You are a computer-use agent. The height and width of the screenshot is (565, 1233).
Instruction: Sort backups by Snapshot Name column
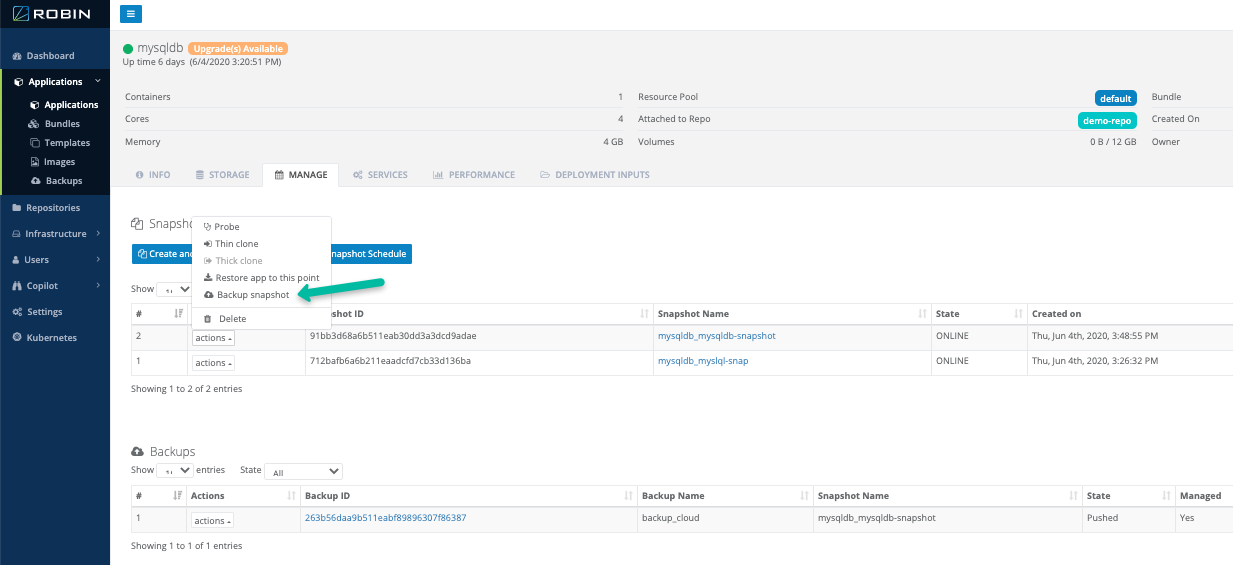[x=947, y=496]
